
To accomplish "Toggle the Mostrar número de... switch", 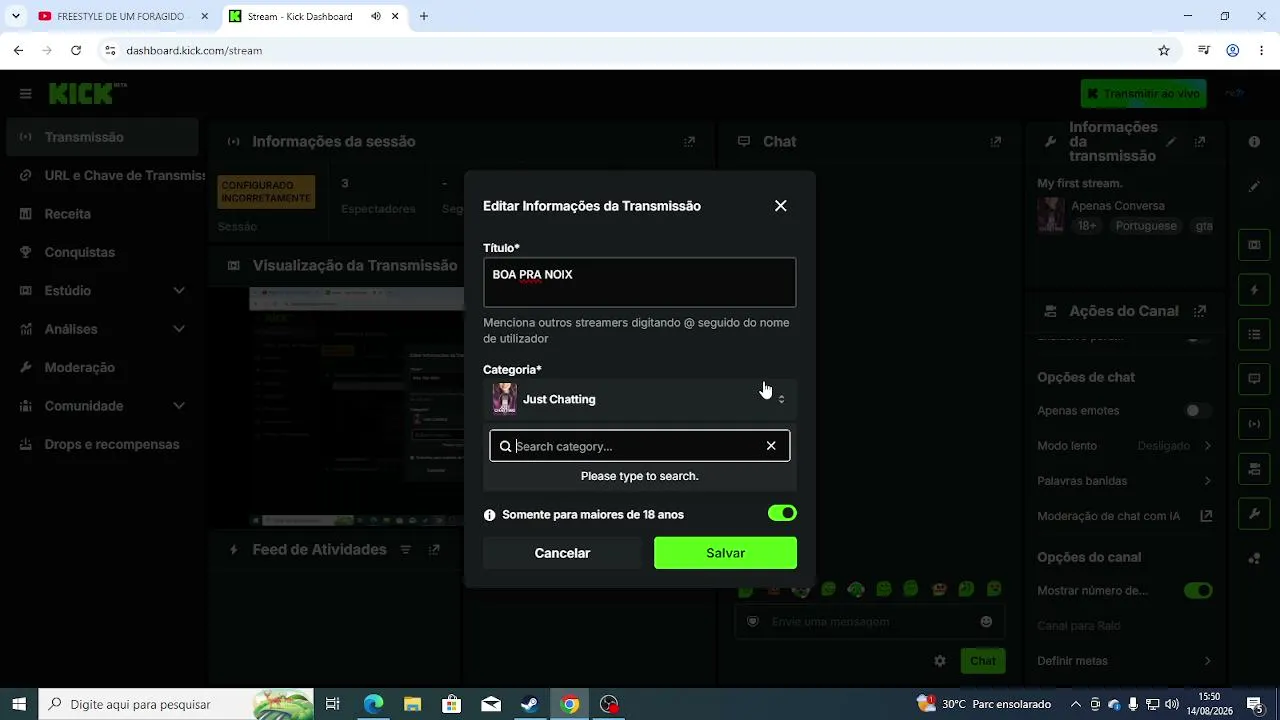I will pos(1198,591).
